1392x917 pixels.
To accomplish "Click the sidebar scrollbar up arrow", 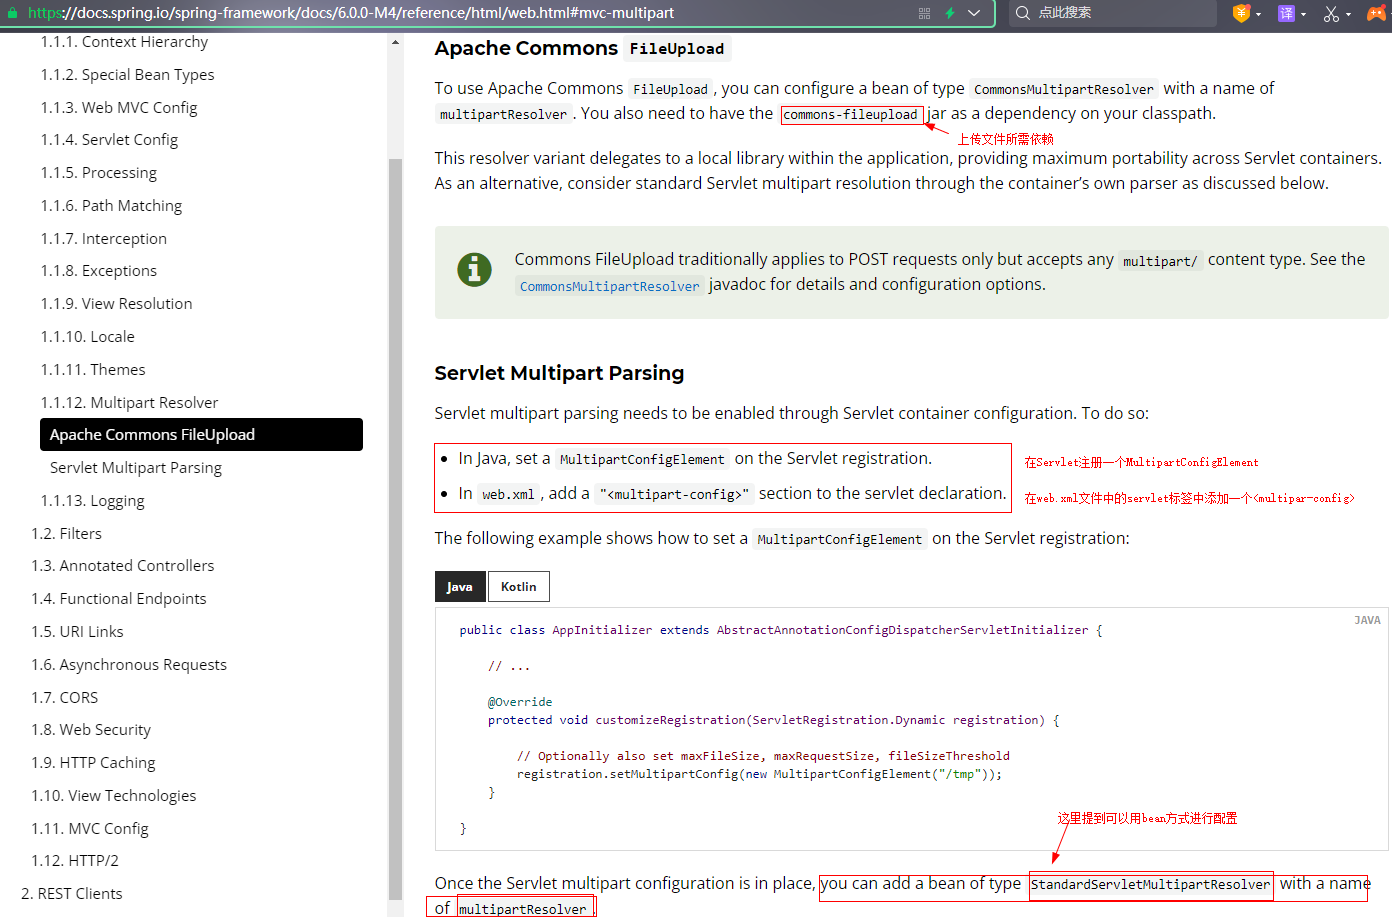I will [395, 43].
